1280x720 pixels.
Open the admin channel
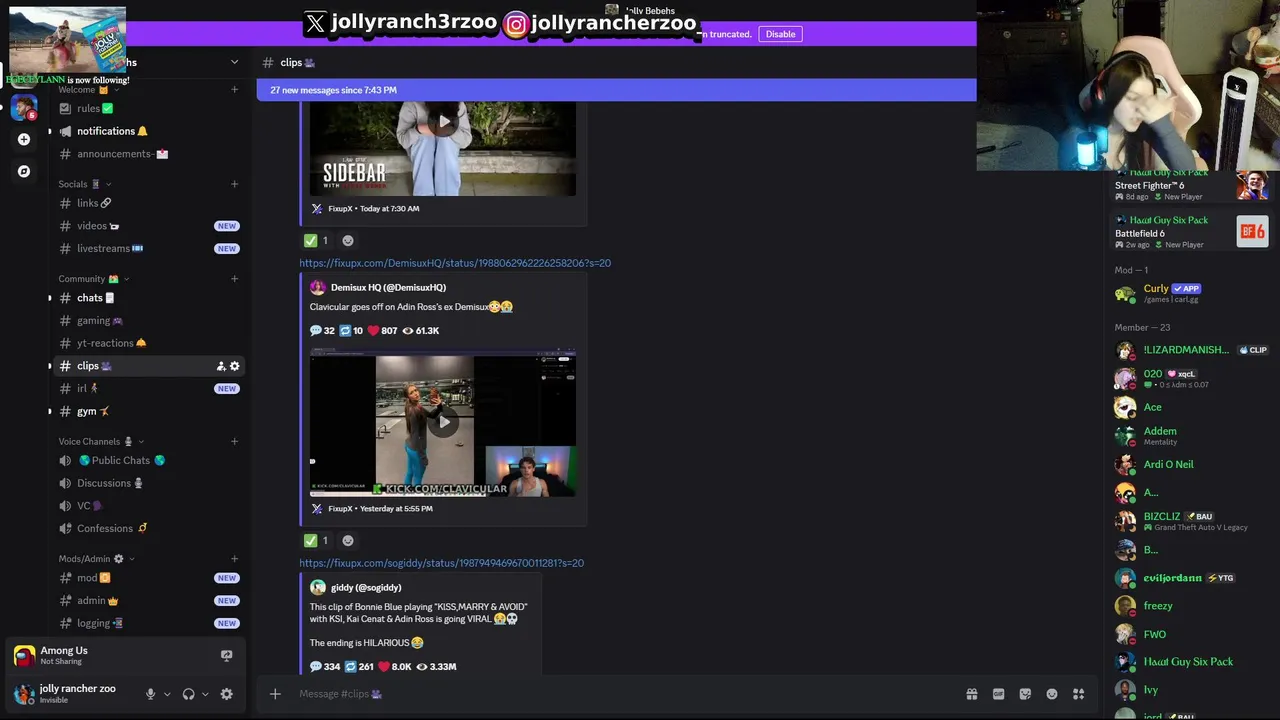[x=148, y=600]
